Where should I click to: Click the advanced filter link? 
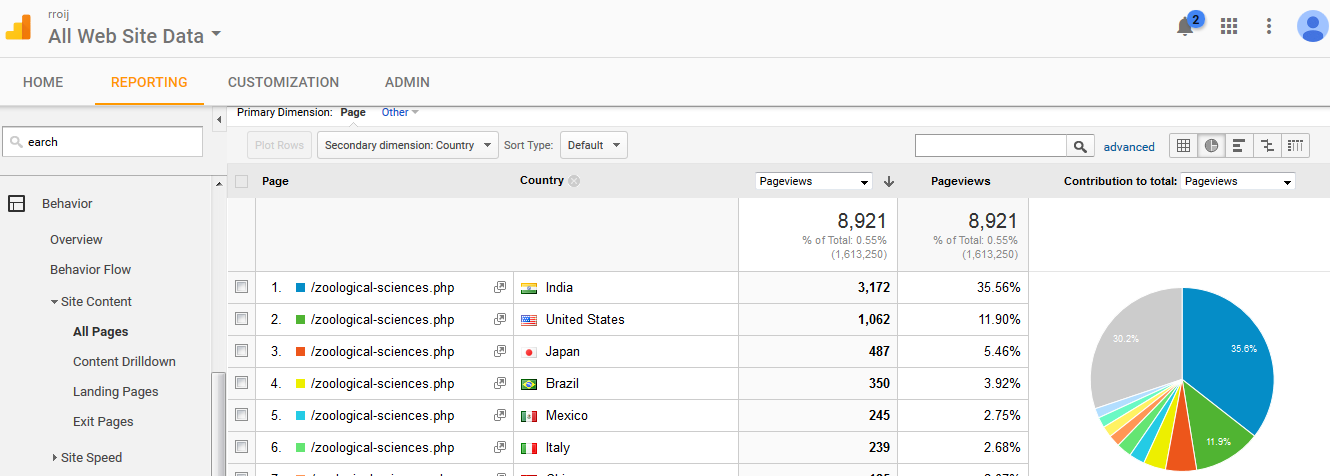[x=1129, y=146]
